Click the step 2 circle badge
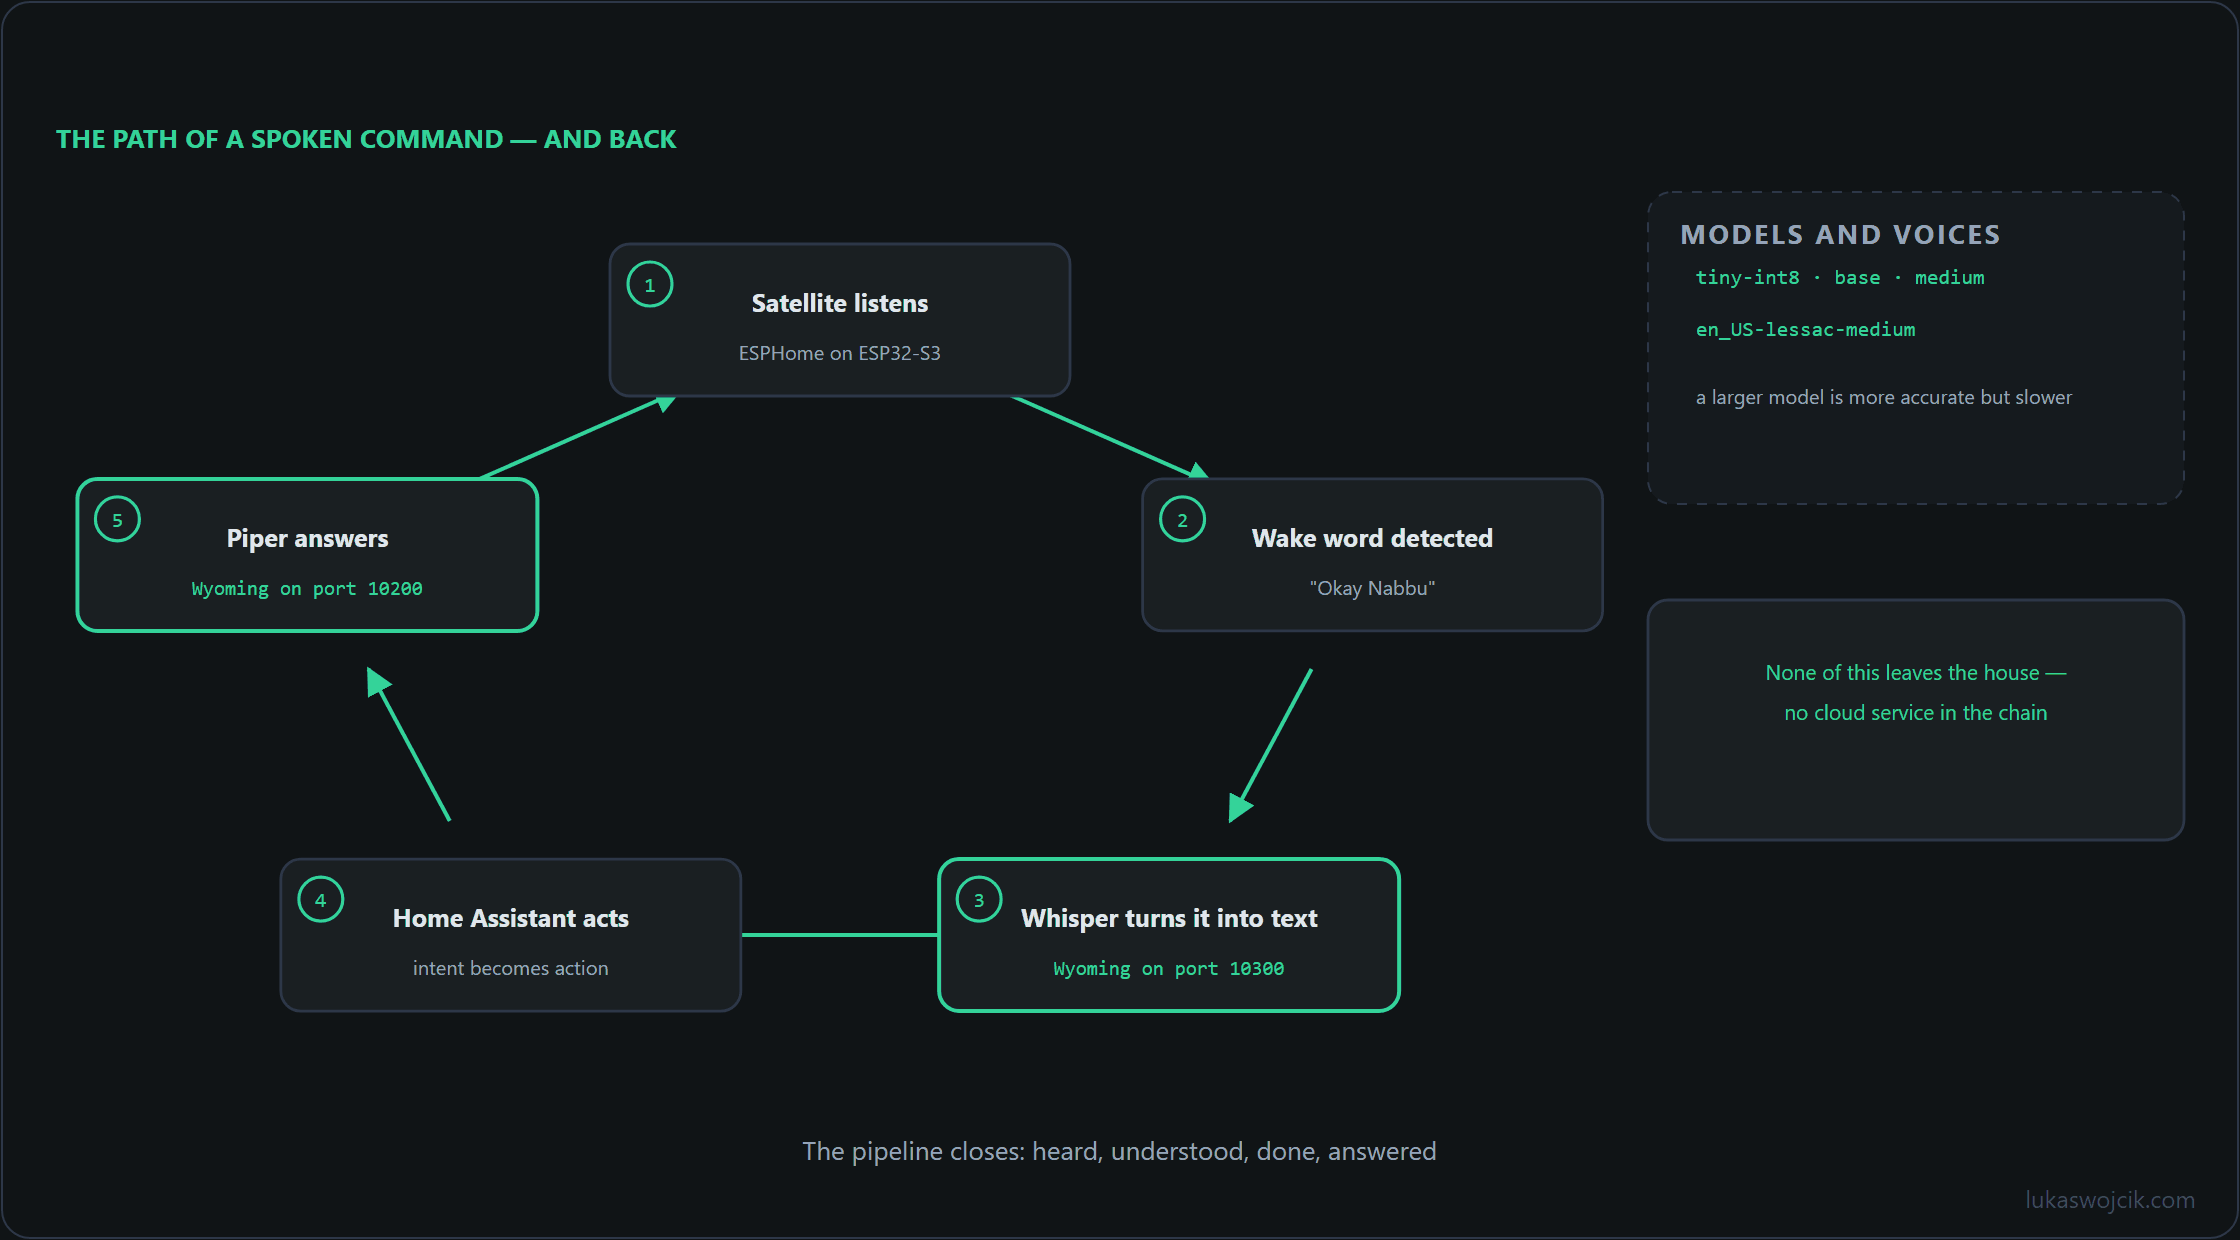 1183,520
